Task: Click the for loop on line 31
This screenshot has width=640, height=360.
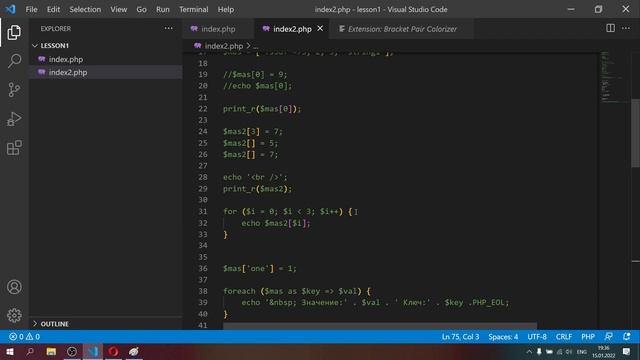Action: click(287, 211)
